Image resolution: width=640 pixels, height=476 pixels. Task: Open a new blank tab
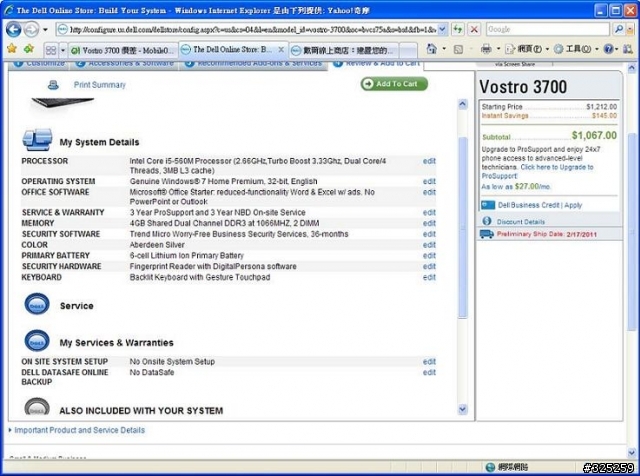(x=409, y=50)
